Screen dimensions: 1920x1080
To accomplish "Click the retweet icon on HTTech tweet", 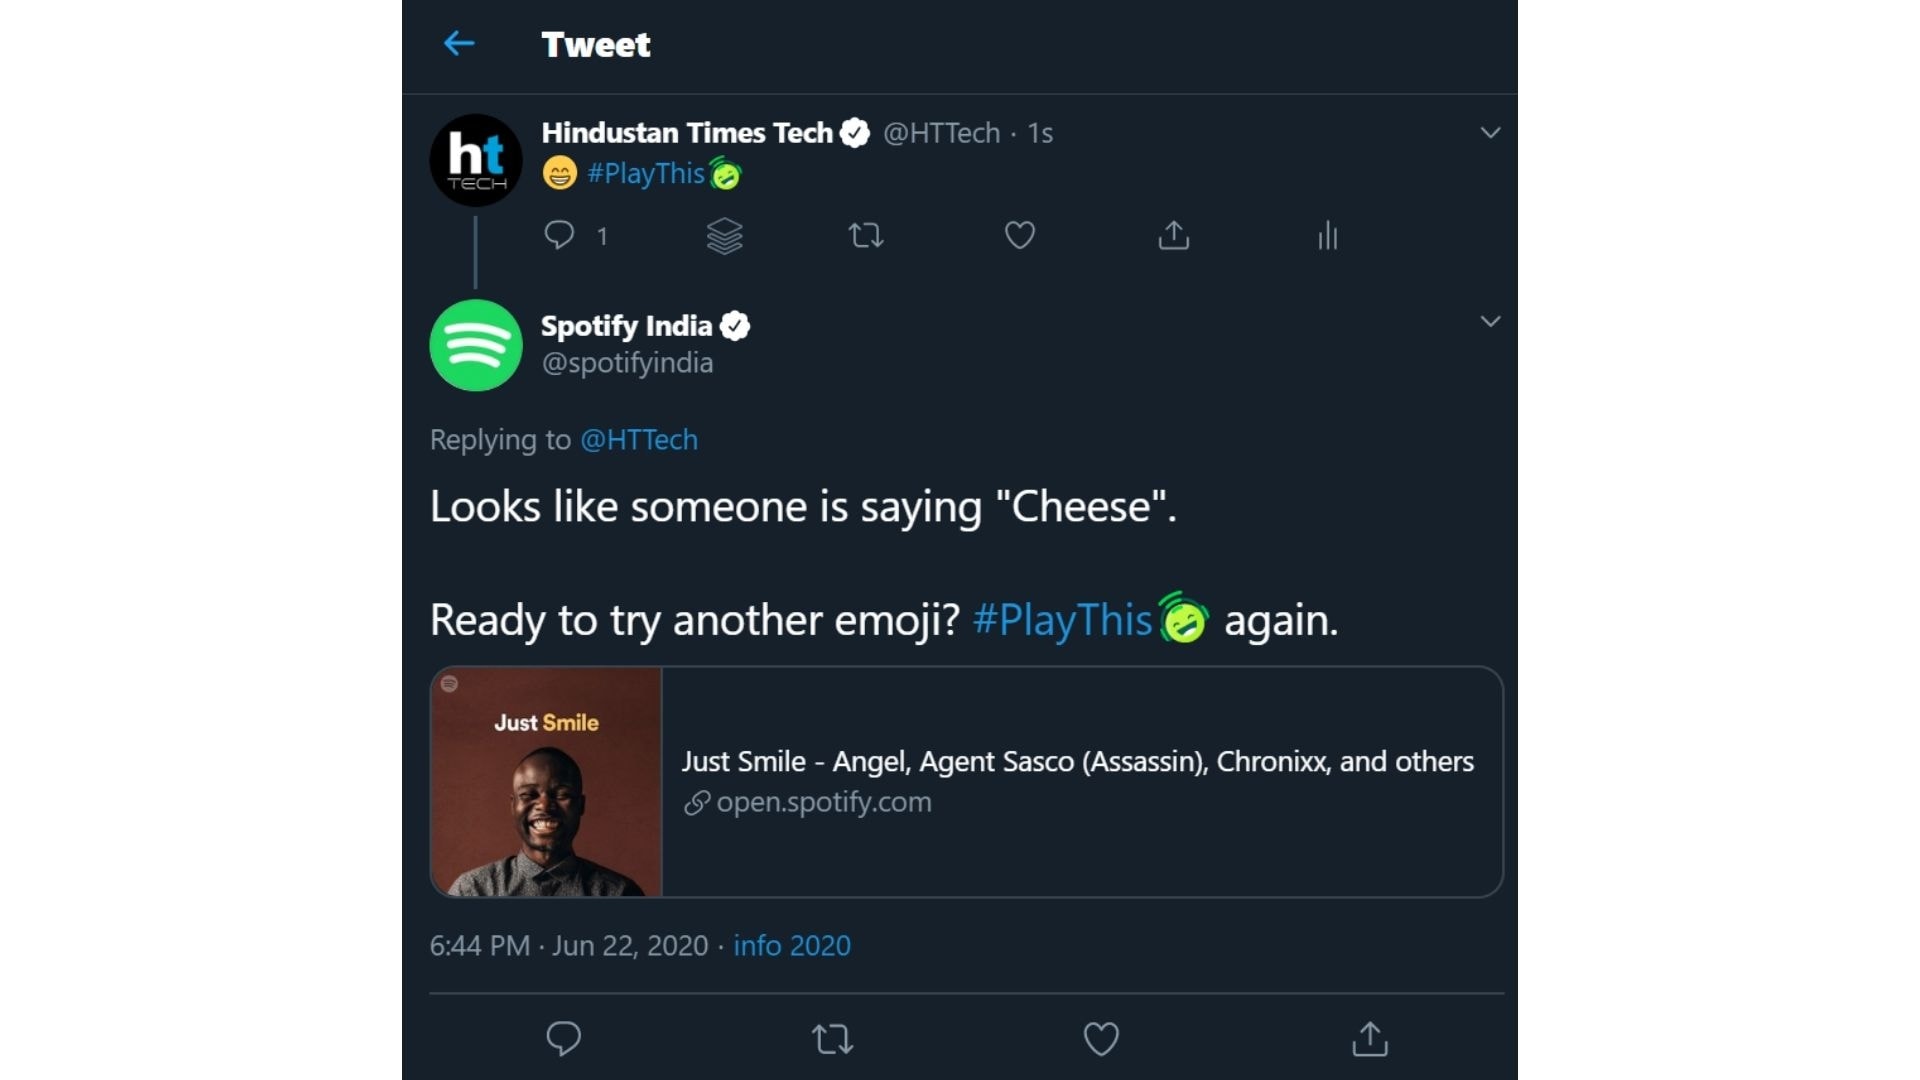I will pos(864,235).
